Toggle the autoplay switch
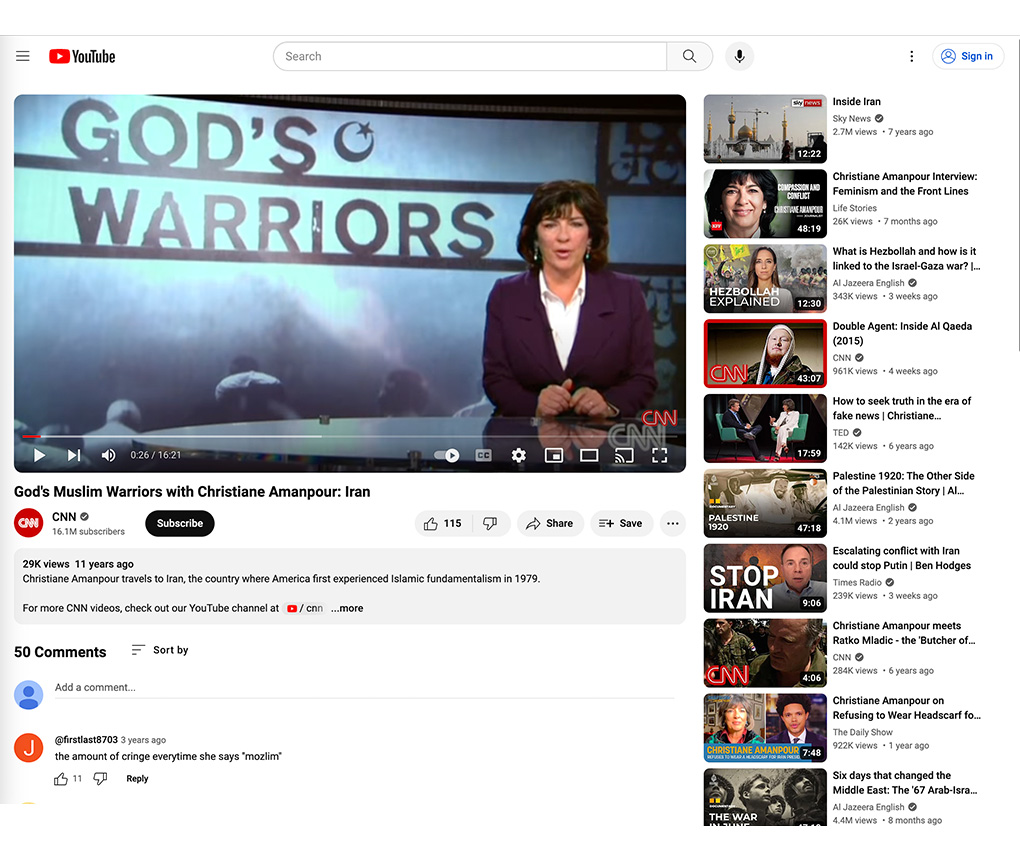 pos(447,455)
